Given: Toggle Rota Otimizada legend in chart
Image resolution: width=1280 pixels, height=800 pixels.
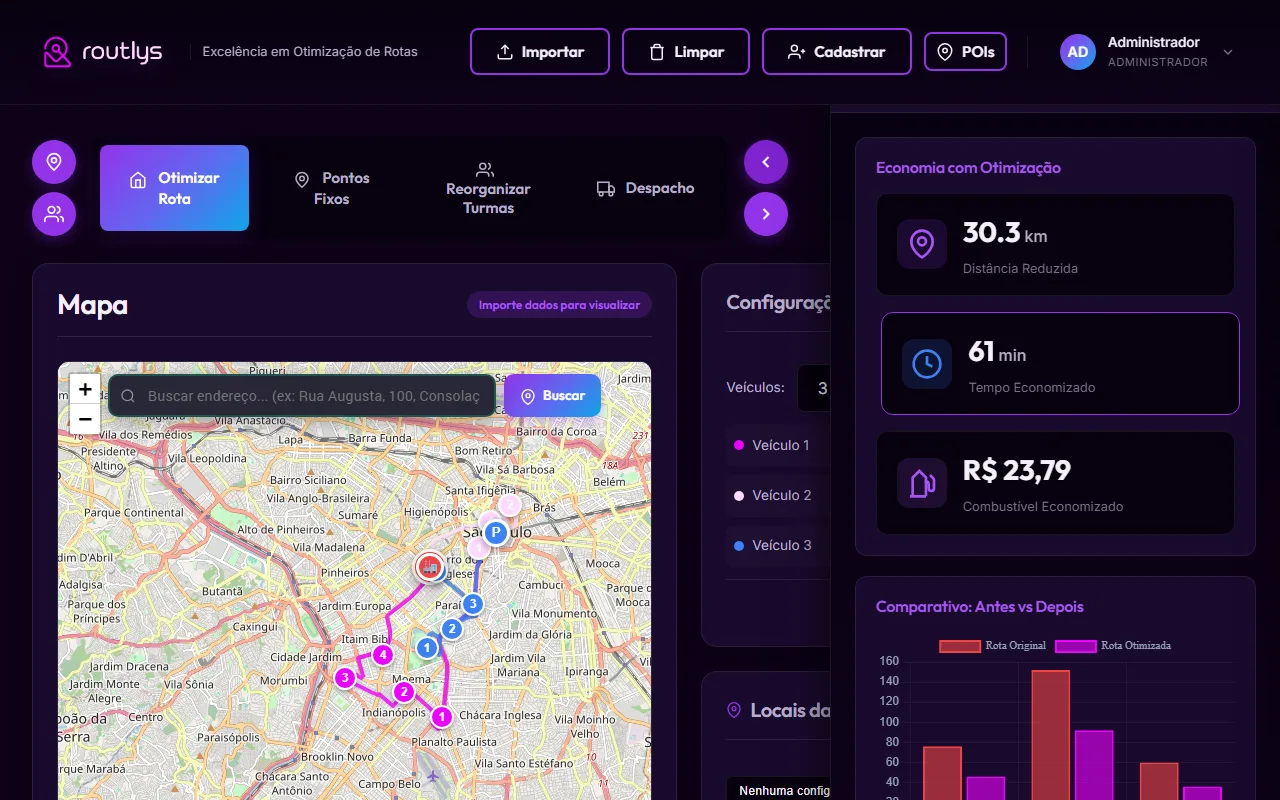Looking at the screenshot, I should pyautogui.click(x=1113, y=646).
